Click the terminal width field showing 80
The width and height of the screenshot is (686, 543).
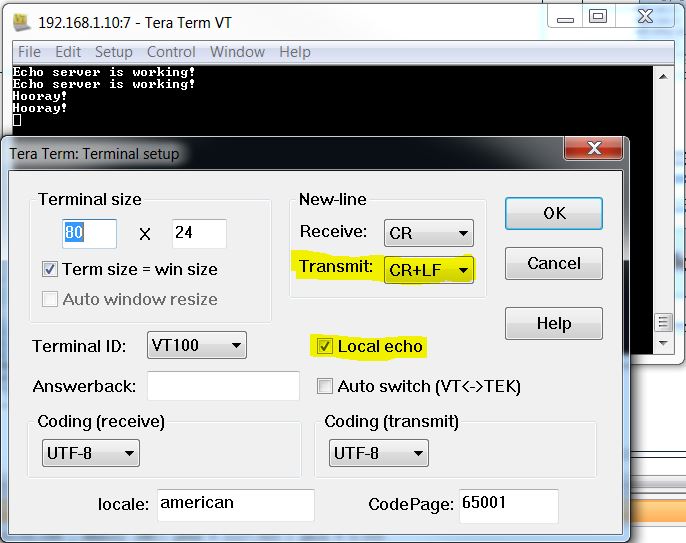[x=89, y=233]
